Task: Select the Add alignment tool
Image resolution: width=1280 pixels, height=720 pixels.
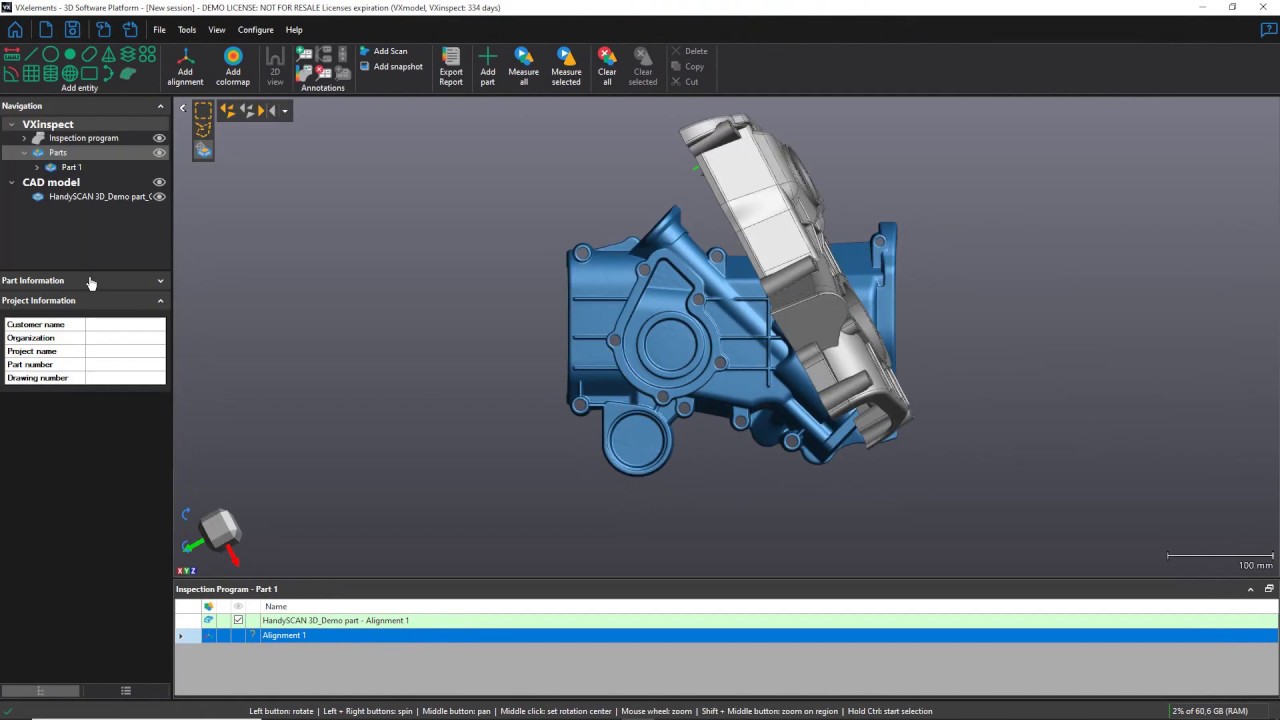Action: [185, 62]
